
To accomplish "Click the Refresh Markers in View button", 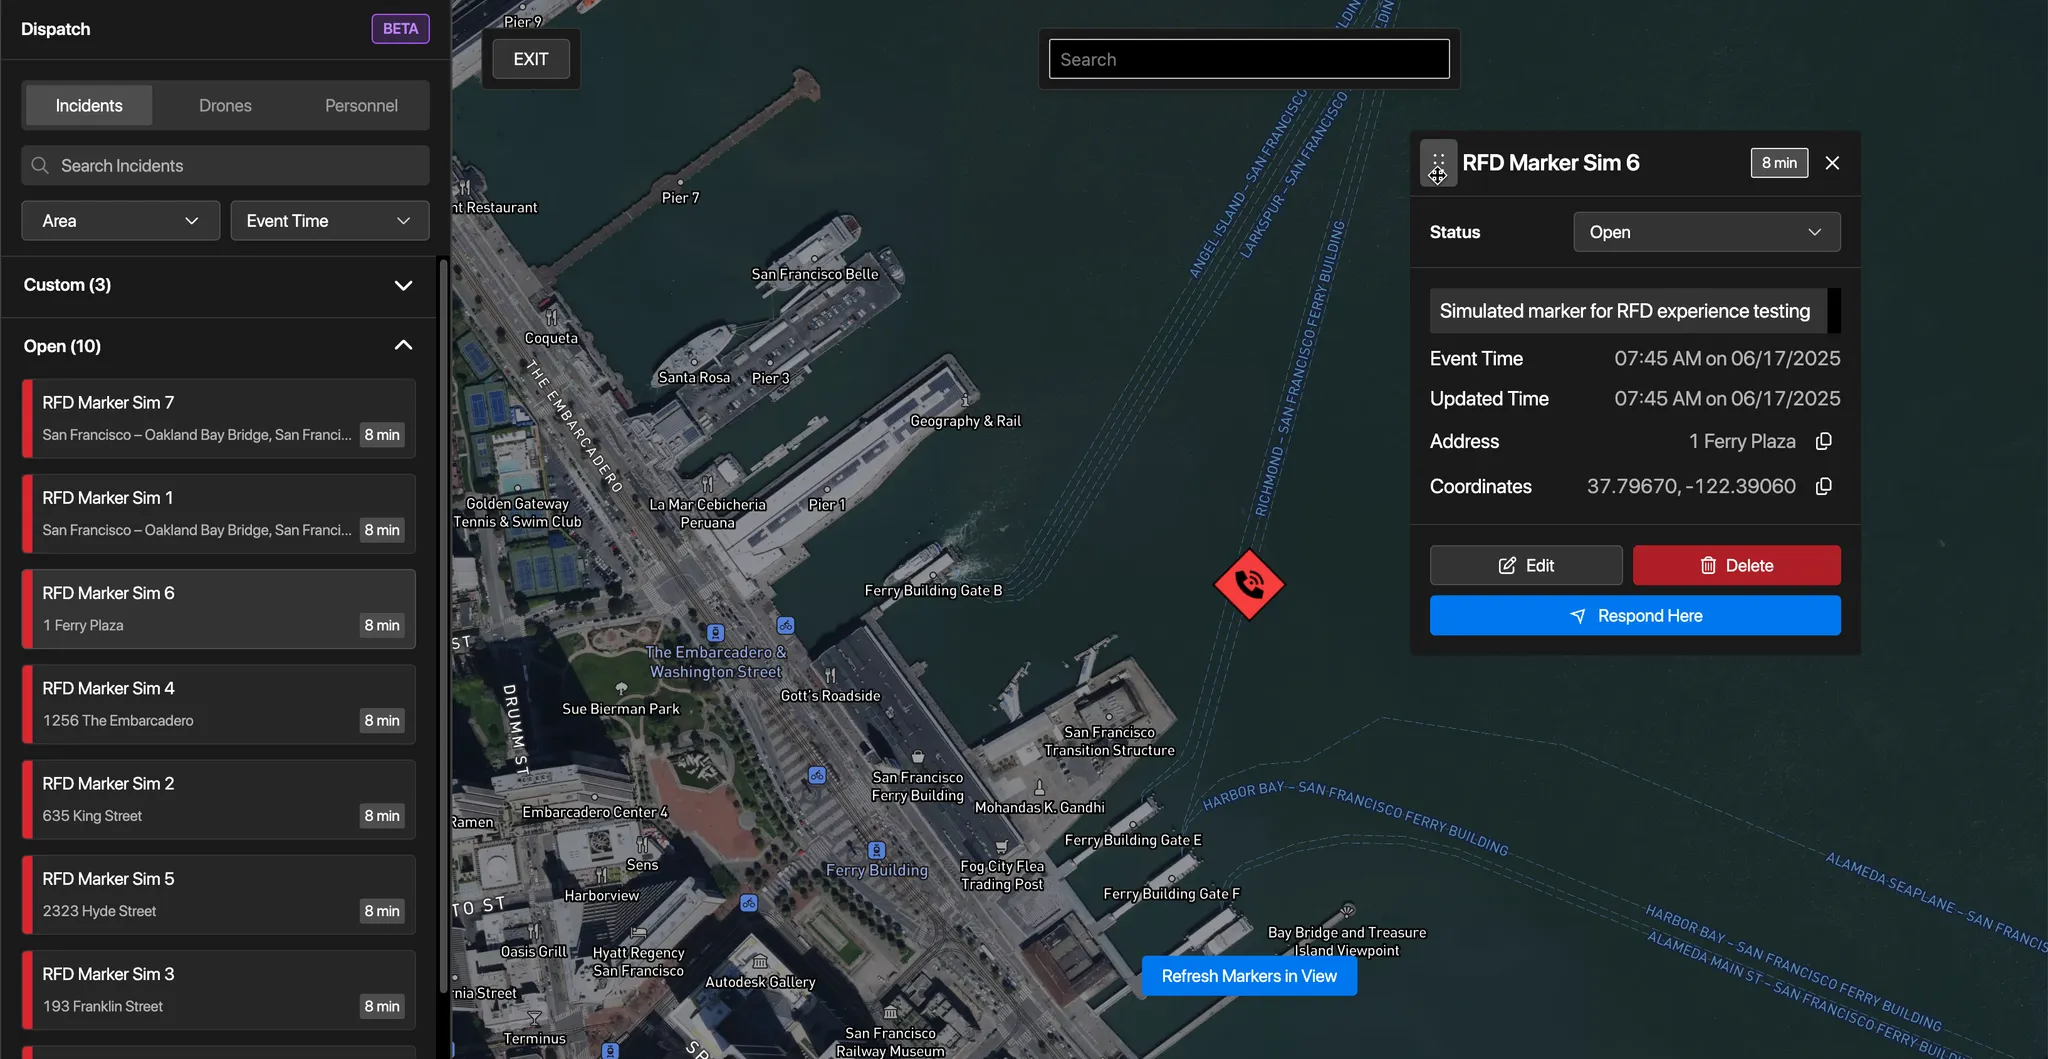I will 1249,976.
